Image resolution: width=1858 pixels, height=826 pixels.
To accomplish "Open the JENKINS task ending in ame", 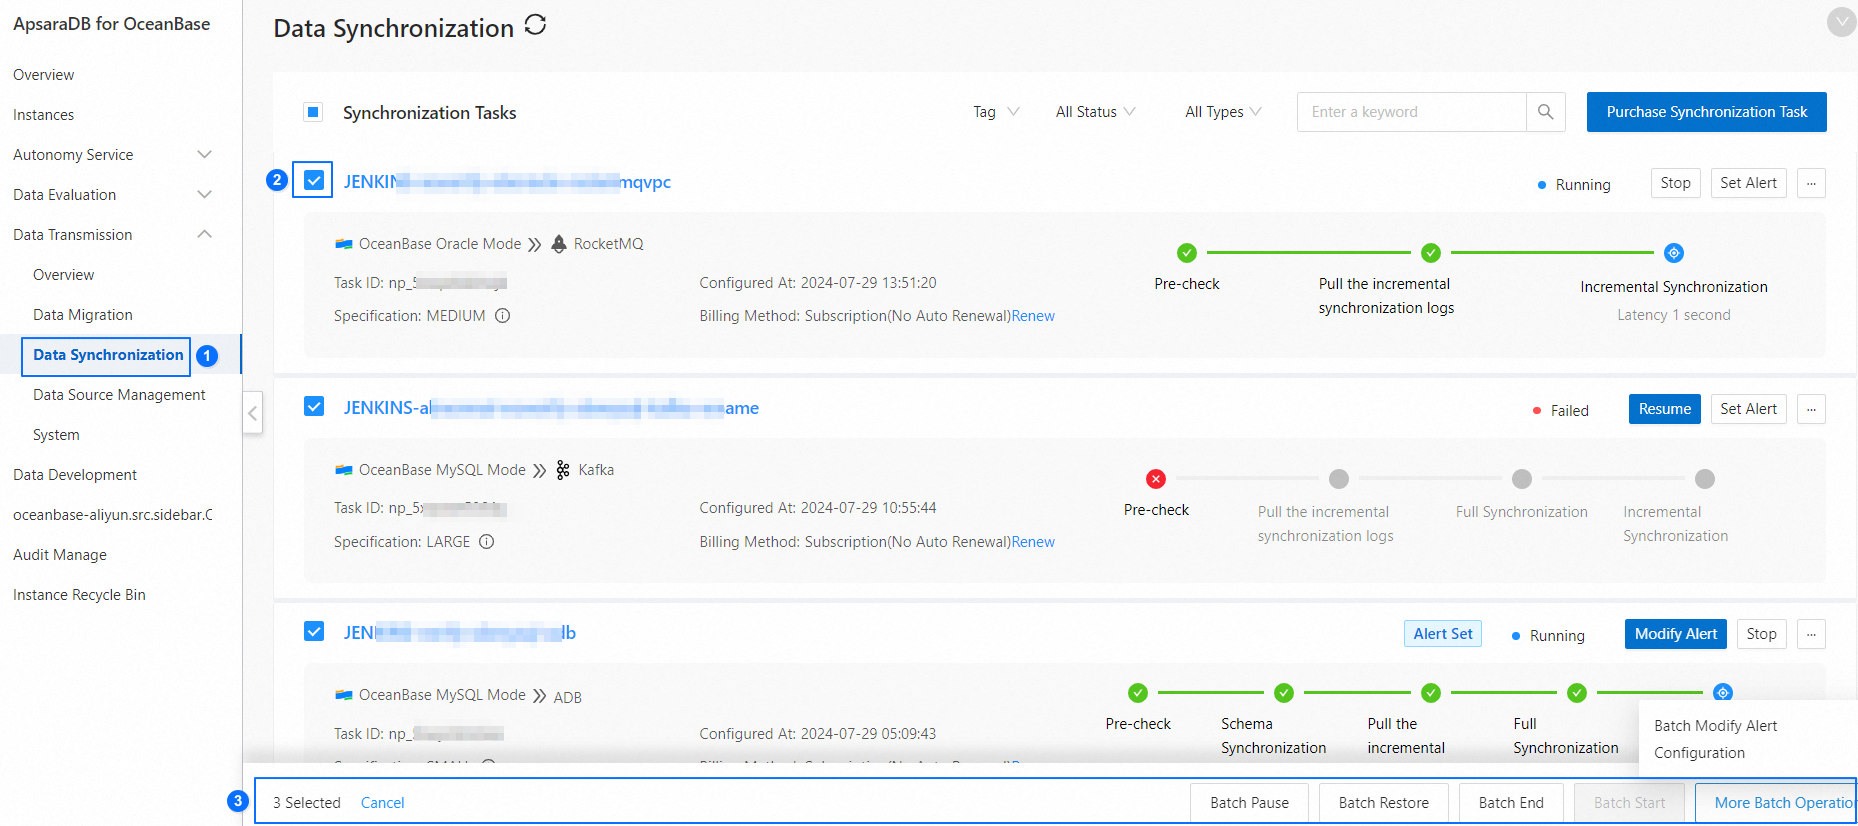I will (551, 408).
